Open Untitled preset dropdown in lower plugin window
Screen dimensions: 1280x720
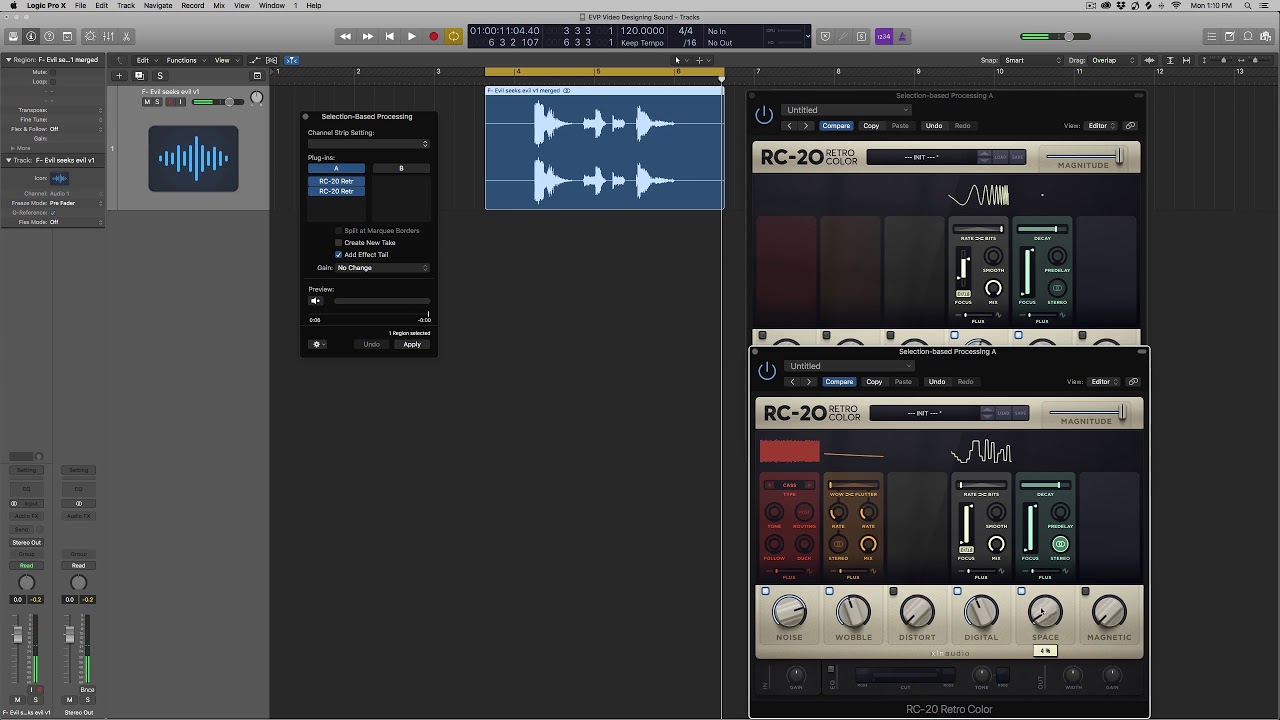(847, 366)
